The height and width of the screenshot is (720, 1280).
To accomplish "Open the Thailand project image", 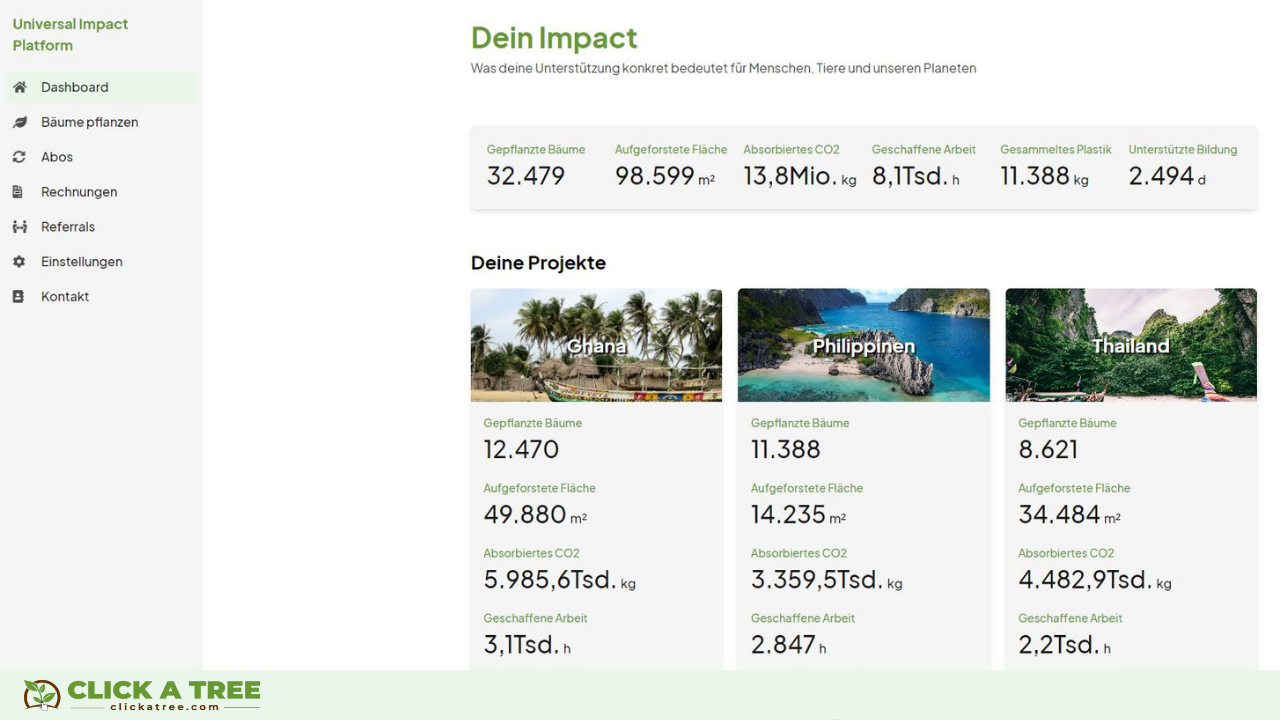I will pyautogui.click(x=1130, y=345).
